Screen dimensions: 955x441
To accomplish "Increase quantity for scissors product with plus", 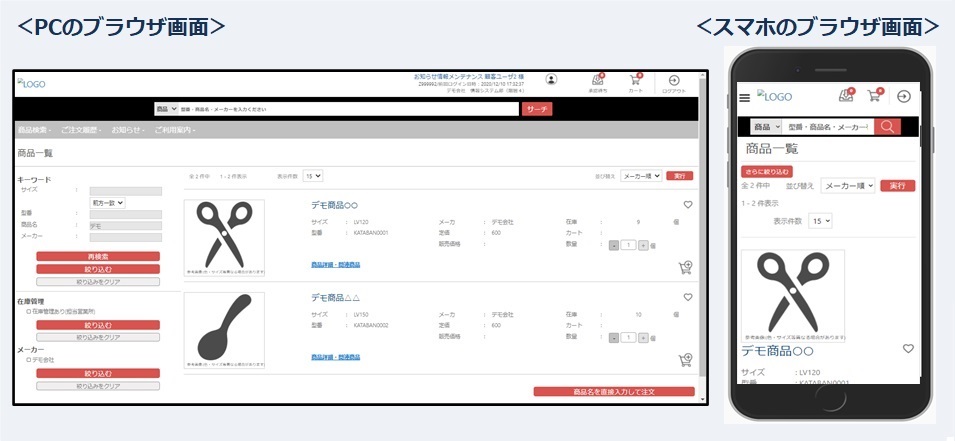I will 644,244.
